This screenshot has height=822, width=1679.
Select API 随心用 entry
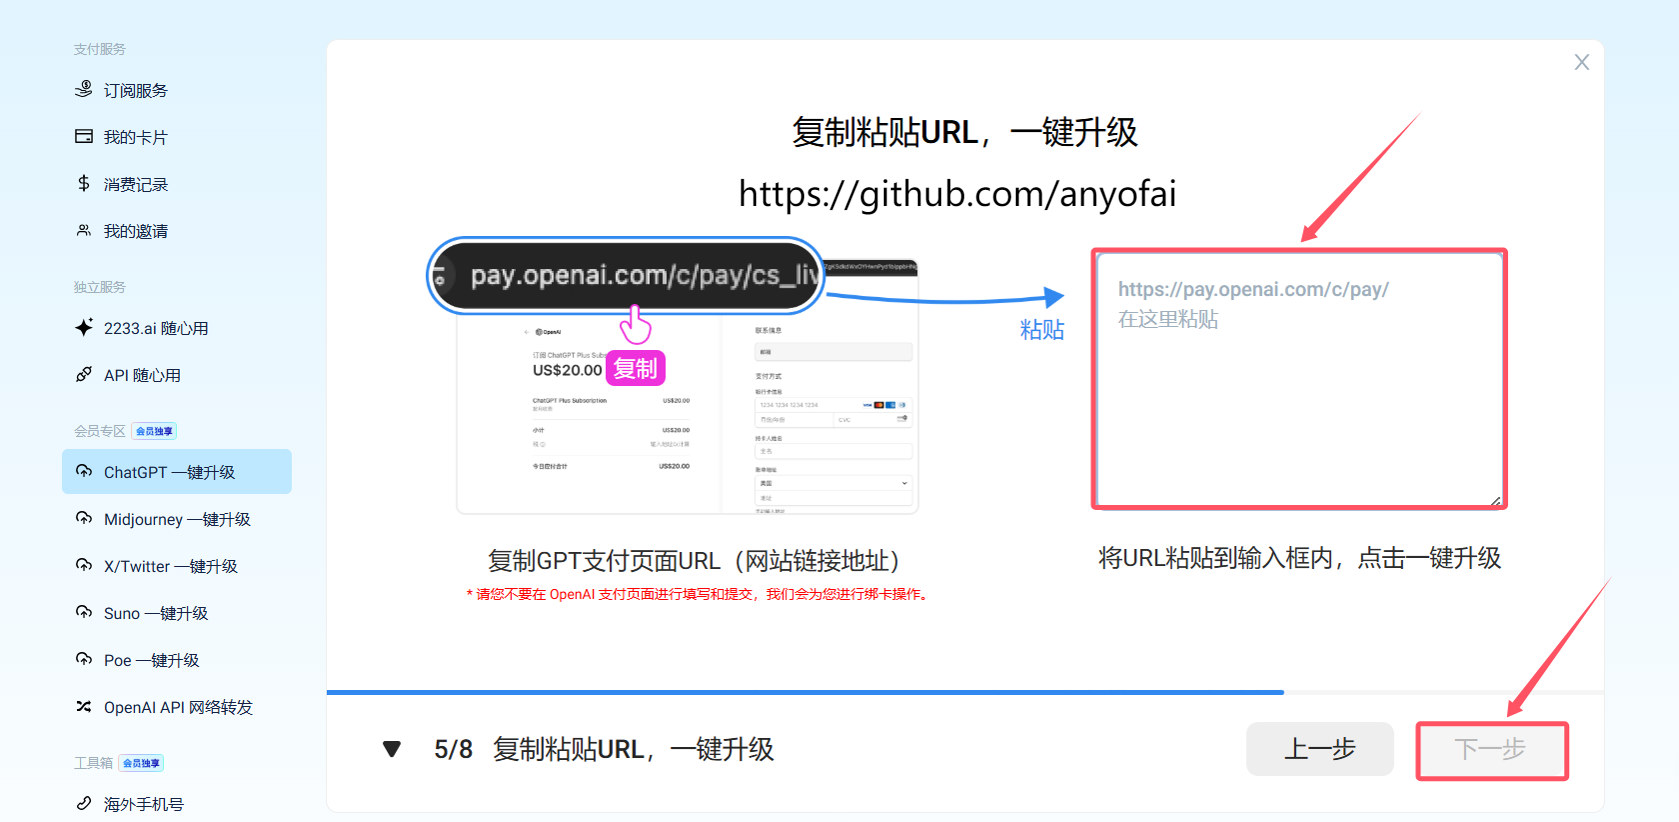click(x=177, y=375)
